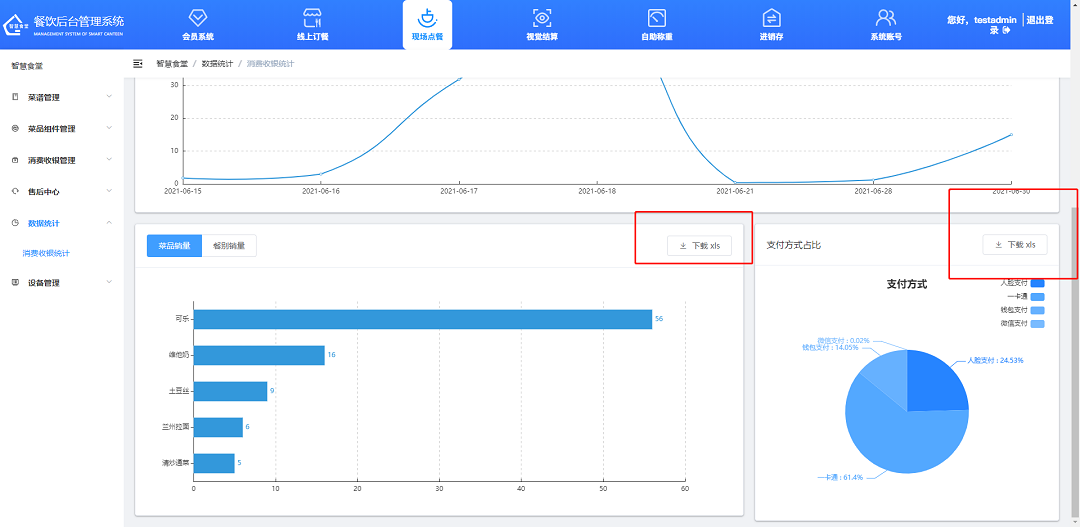Open the 自助称重 module icon
Viewport: 1080px width, 527px height.
[x=656, y=18]
